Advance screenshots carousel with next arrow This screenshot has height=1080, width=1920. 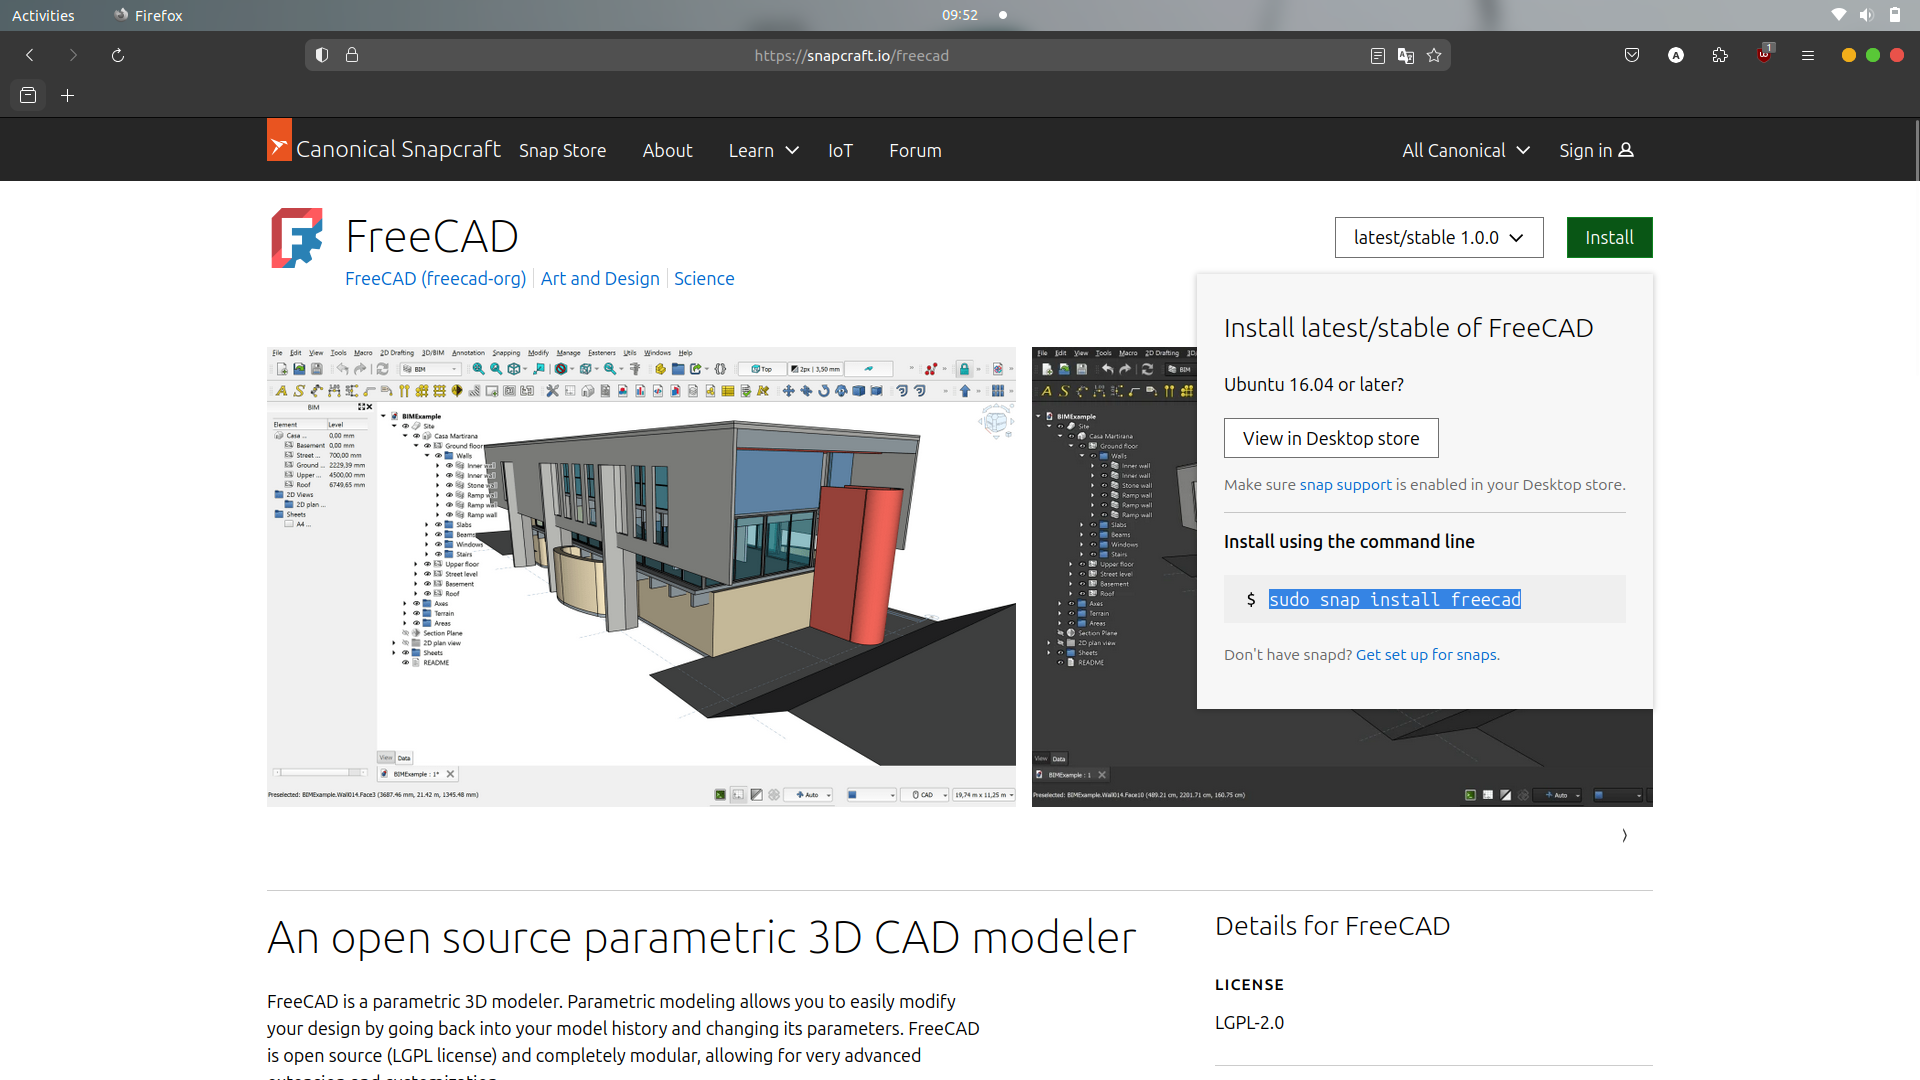1624,835
